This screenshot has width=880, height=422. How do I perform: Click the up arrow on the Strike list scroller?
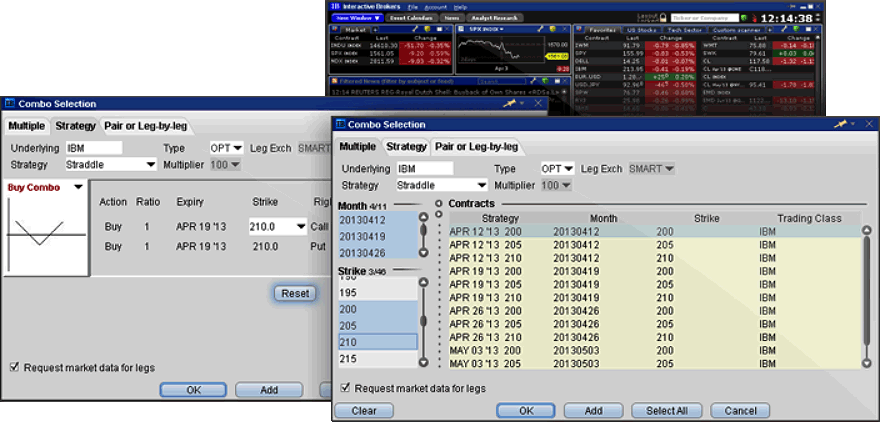point(424,282)
